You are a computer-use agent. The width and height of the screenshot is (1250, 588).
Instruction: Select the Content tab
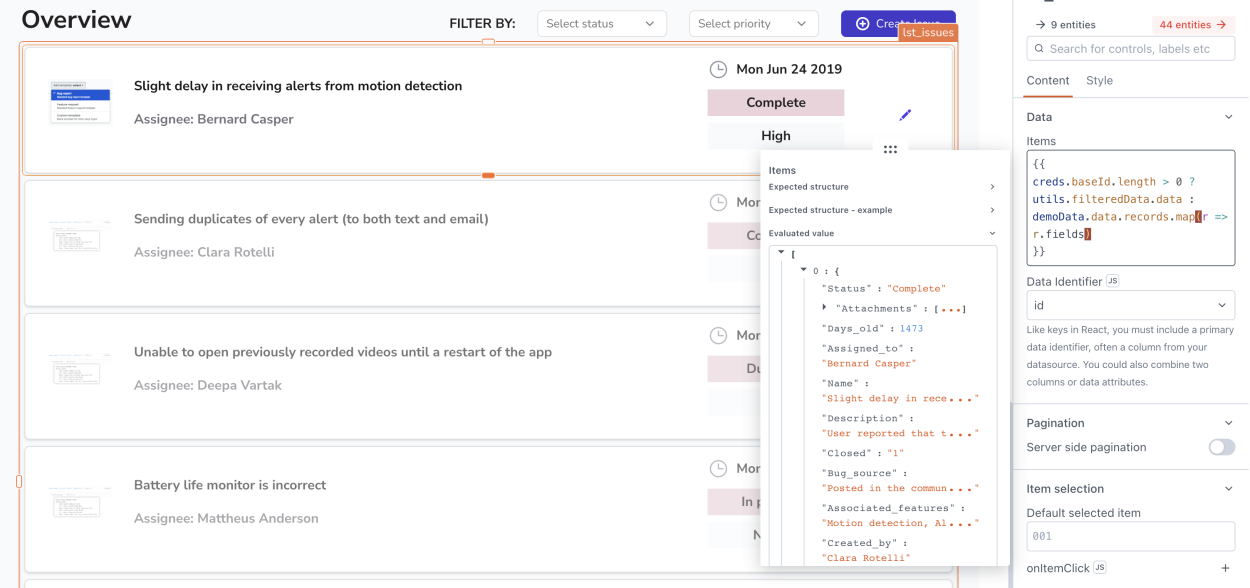pyautogui.click(x=1047, y=81)
